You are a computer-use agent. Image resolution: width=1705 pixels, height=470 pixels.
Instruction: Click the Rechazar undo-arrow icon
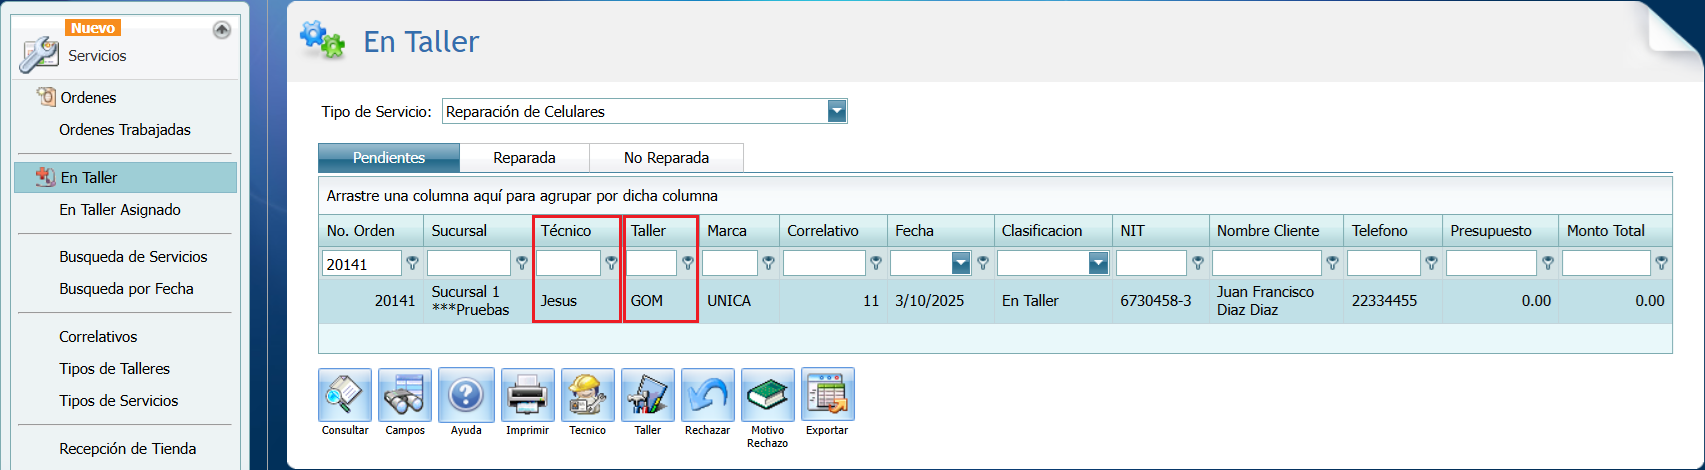pos(708,394)
